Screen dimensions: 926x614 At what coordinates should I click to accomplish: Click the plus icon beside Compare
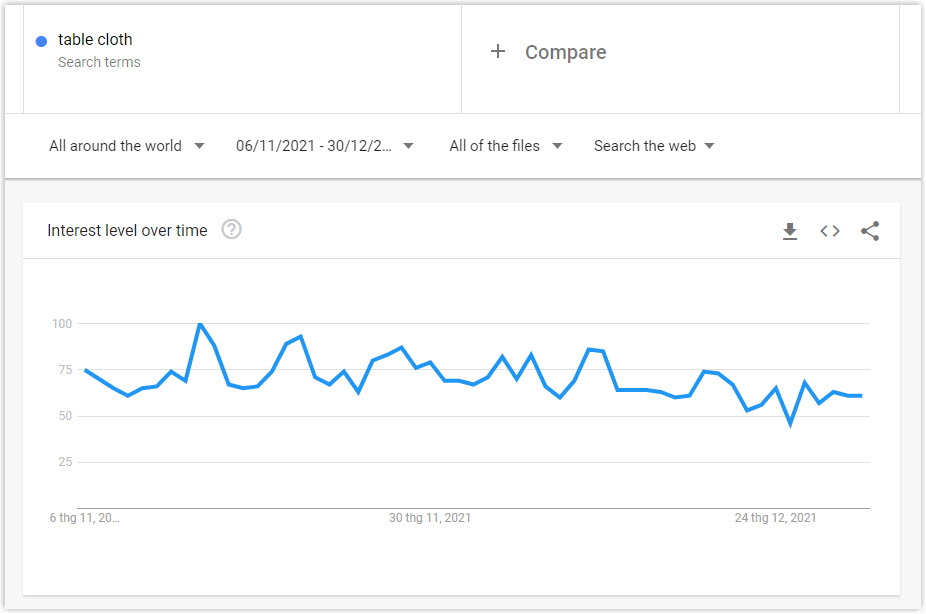(x=498, y=51)
